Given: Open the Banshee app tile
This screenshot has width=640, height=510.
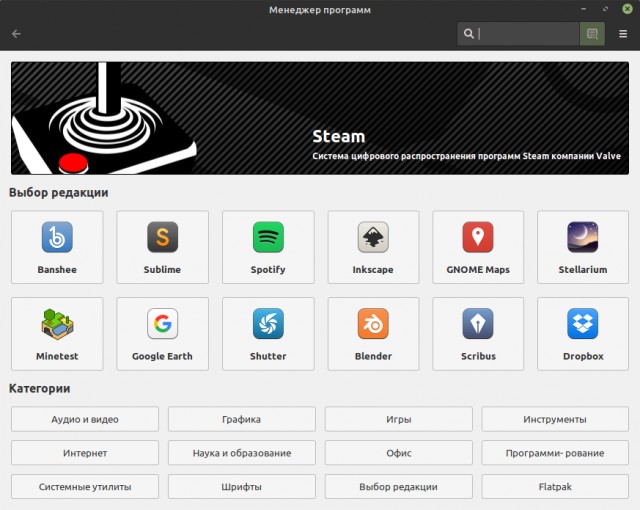Looking at the screenshot, I should (57, 247).
